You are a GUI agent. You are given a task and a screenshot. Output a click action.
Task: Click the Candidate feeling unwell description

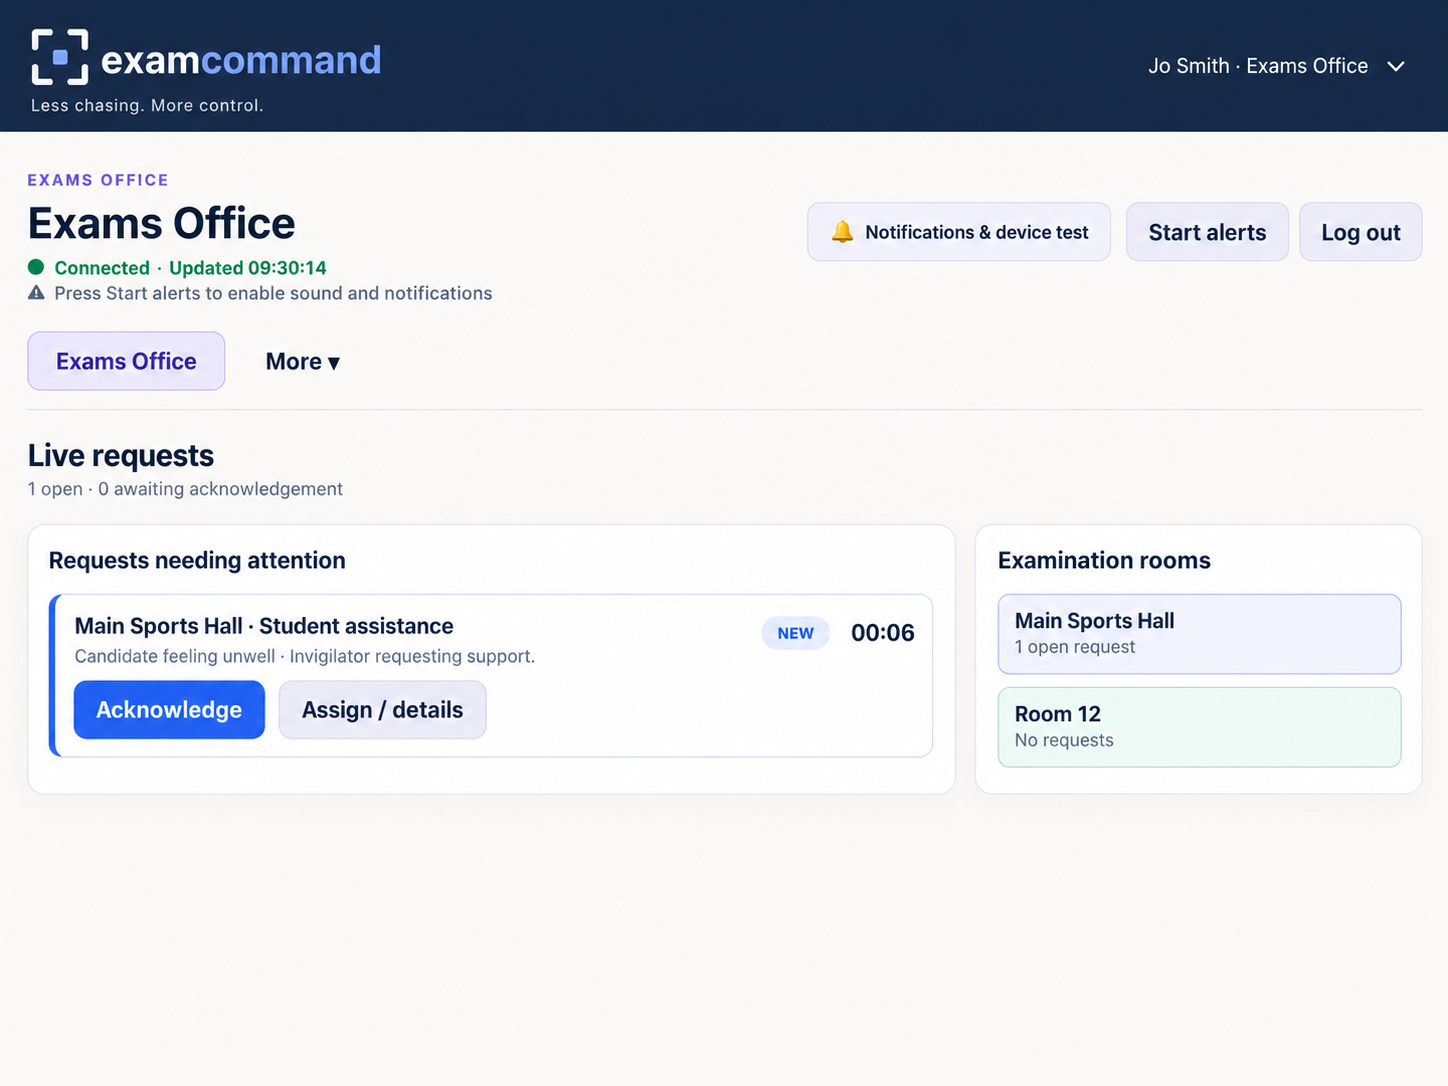click(x=305, y=656)
